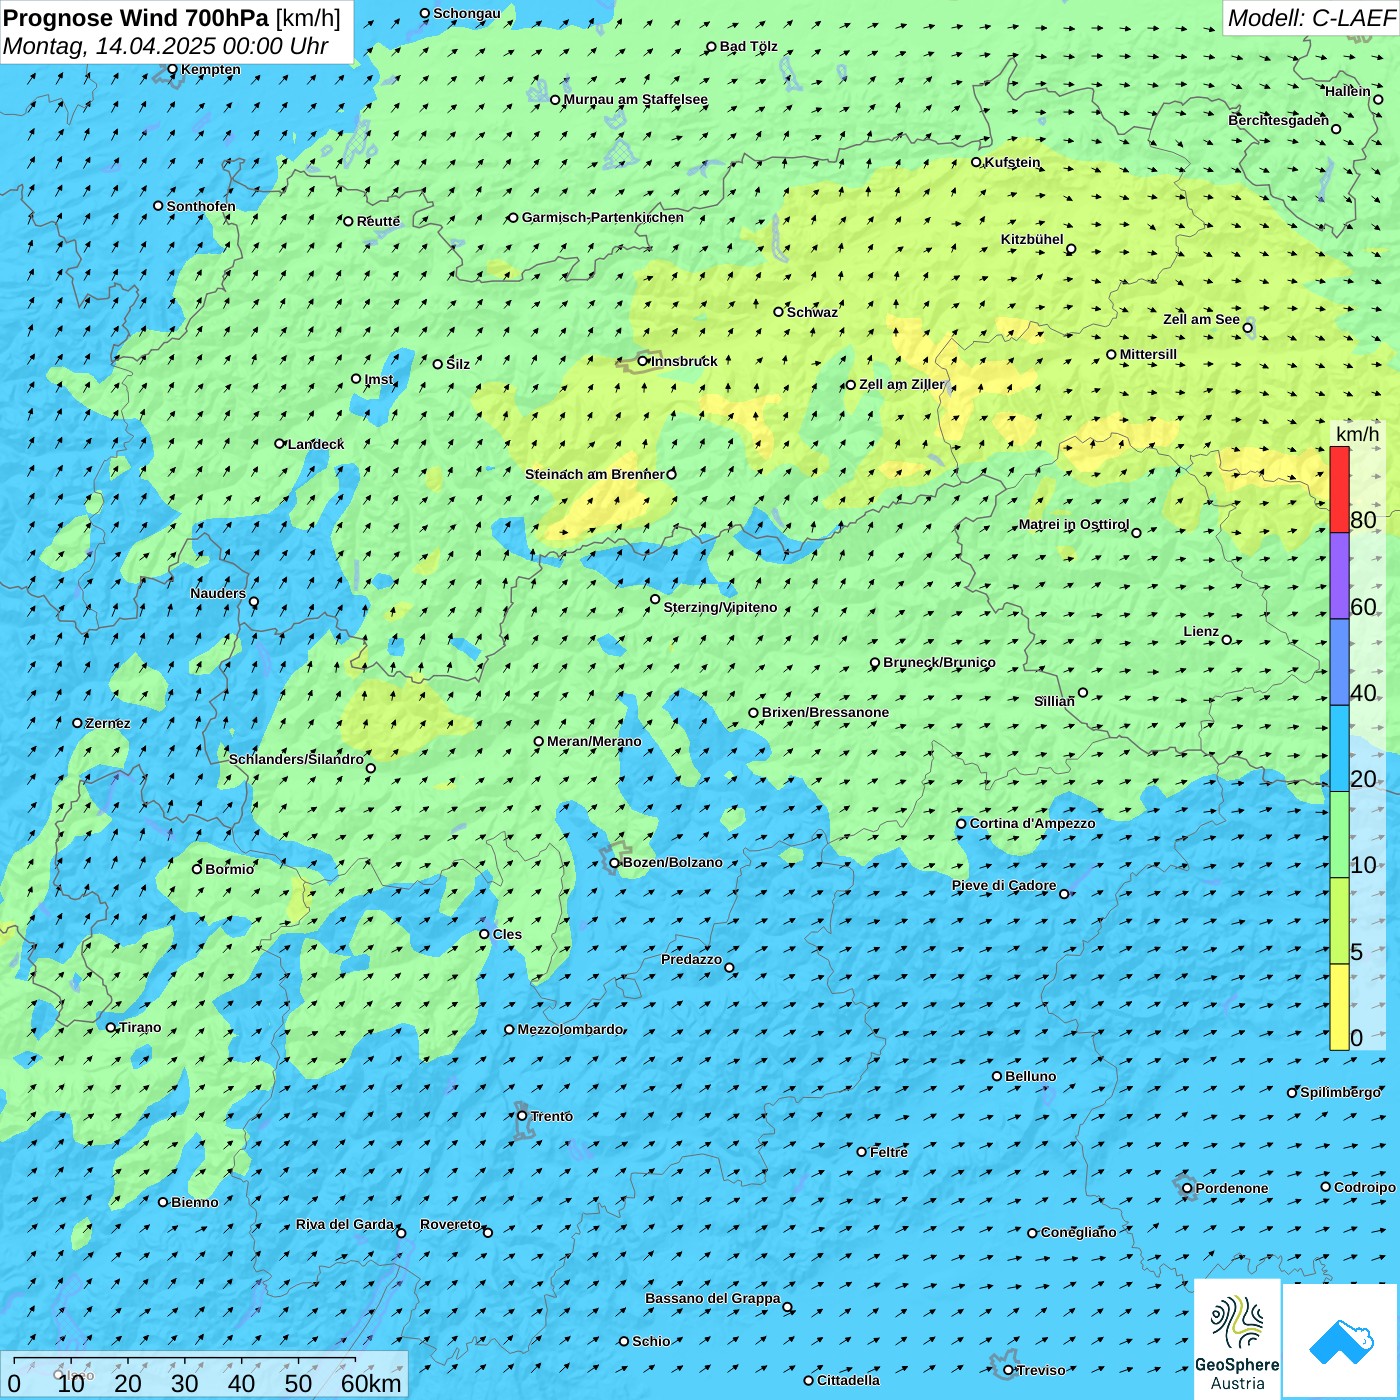The height and width of the screenshot is (1400, 1400).
Task: Click the red 80 km/h legend color
Action: [x=1339, y=489]
